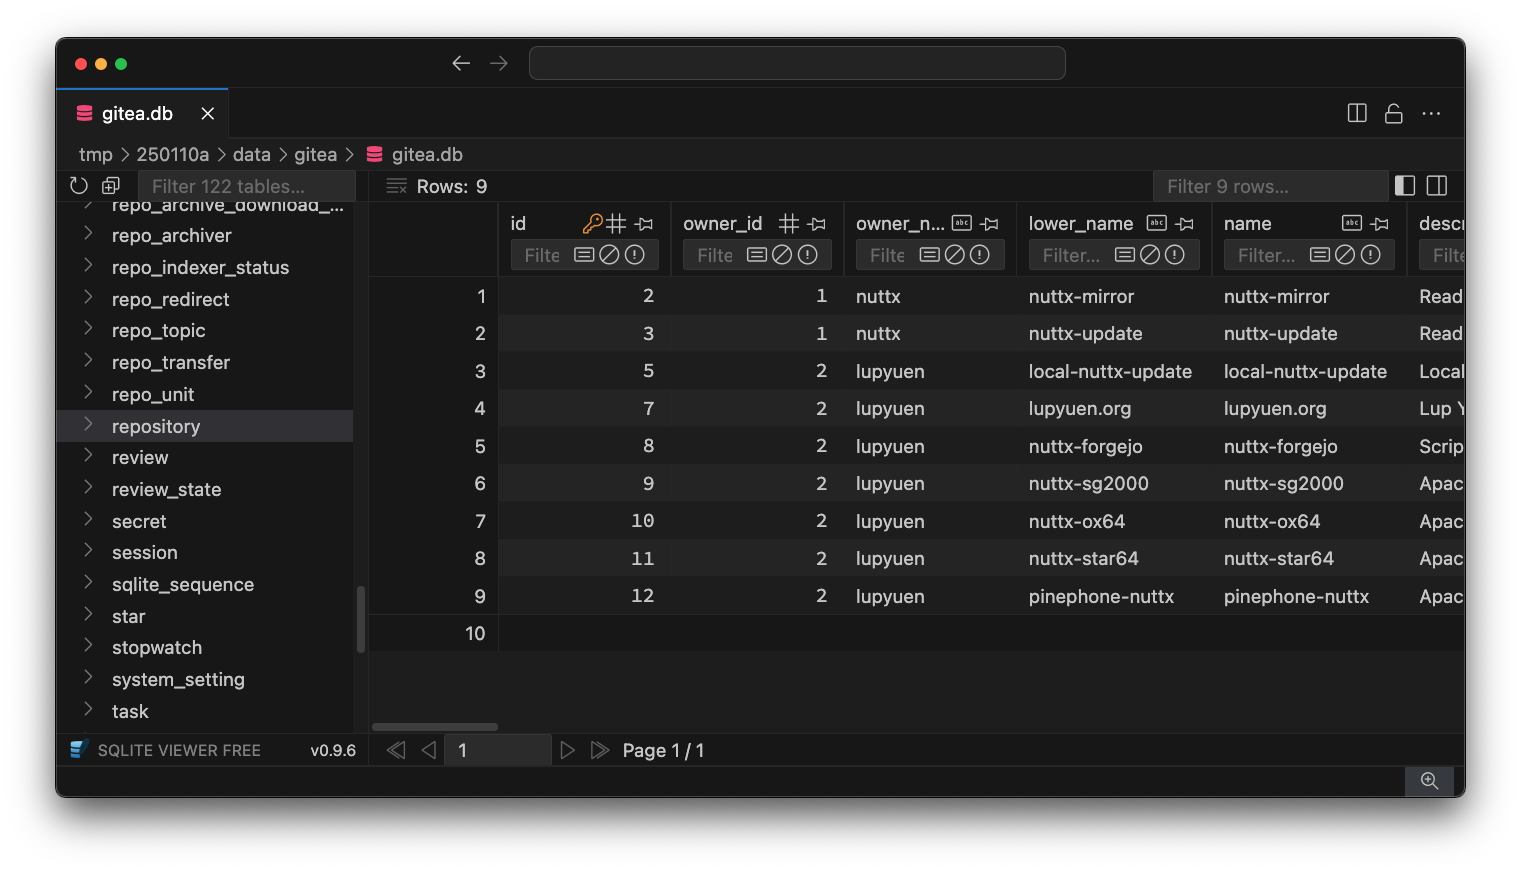Click SQLITE VIEWER FREE label
1521x871 pixels.
pyautogui.click(x=179, y=750)
